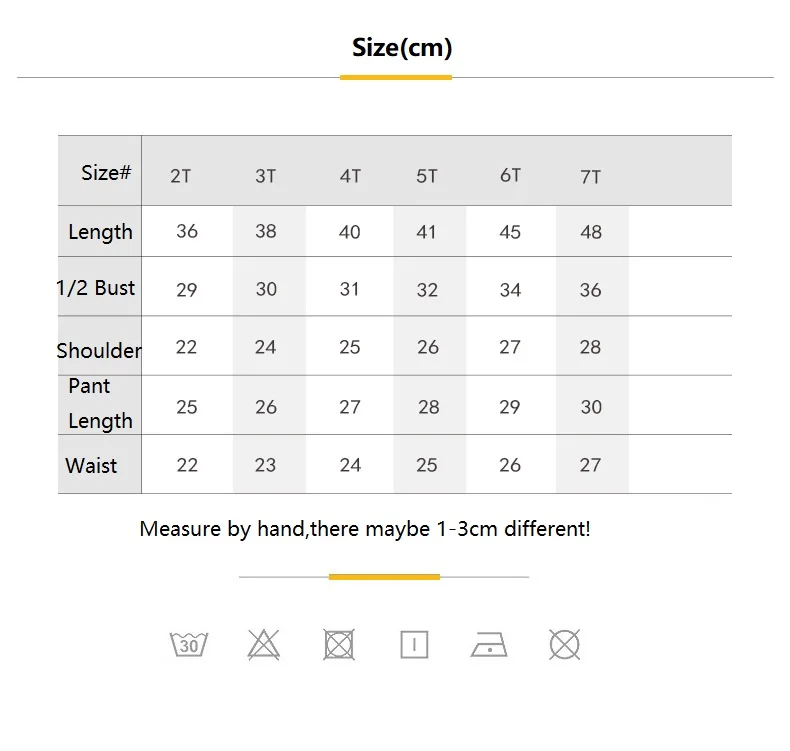Screen dimensions: 790x751
Task: Click the yellow bar under Size title
Action: click(396, 78)
